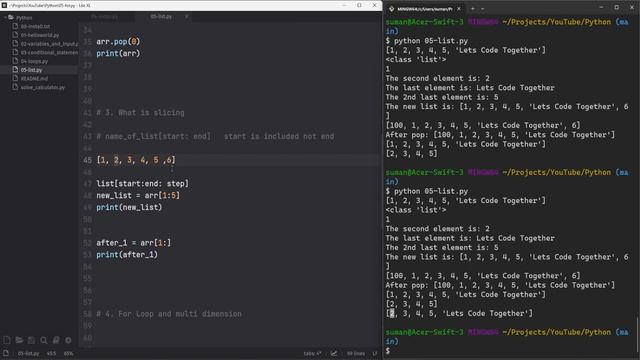Click the first 'After pop:' output line in the terminal
Viewport: 640px width, 360px height.
click(x=500, y=135)
